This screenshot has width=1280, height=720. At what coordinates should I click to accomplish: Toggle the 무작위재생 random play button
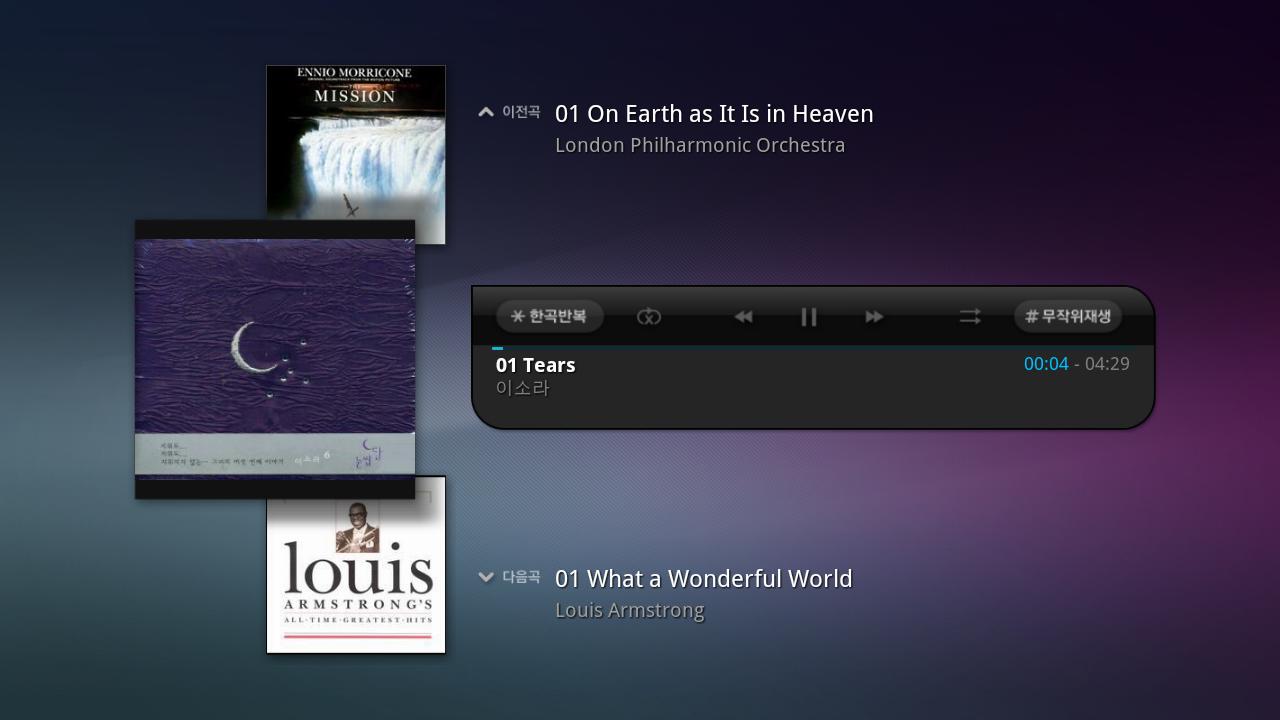coord(1068,316)
